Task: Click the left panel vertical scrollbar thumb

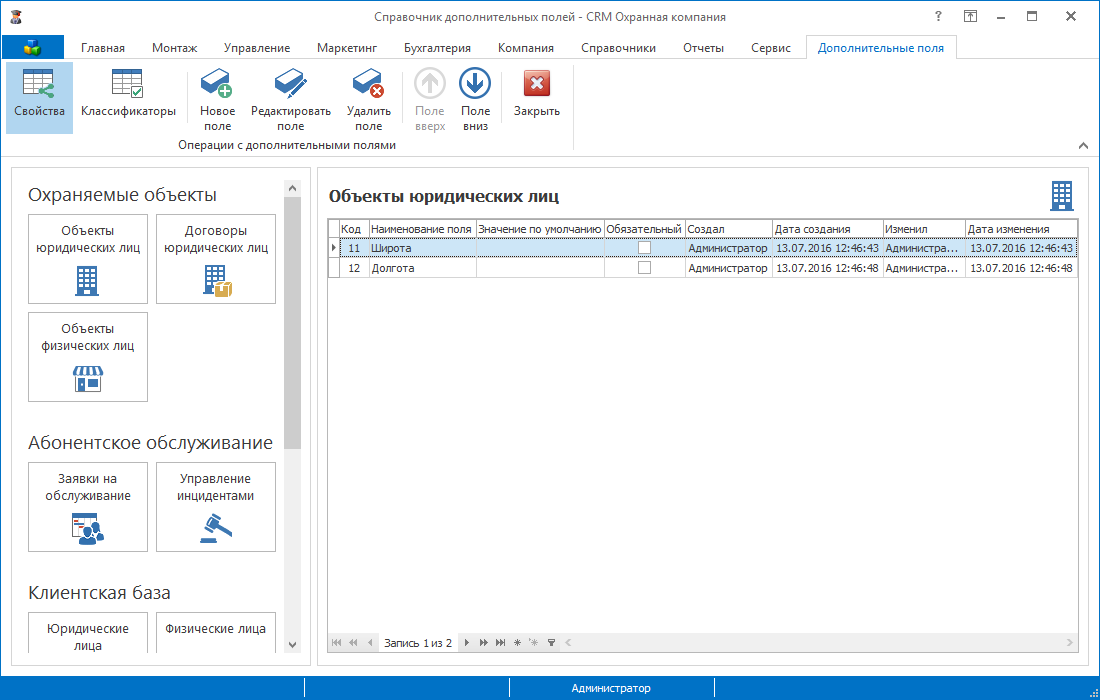Action: 293,323
